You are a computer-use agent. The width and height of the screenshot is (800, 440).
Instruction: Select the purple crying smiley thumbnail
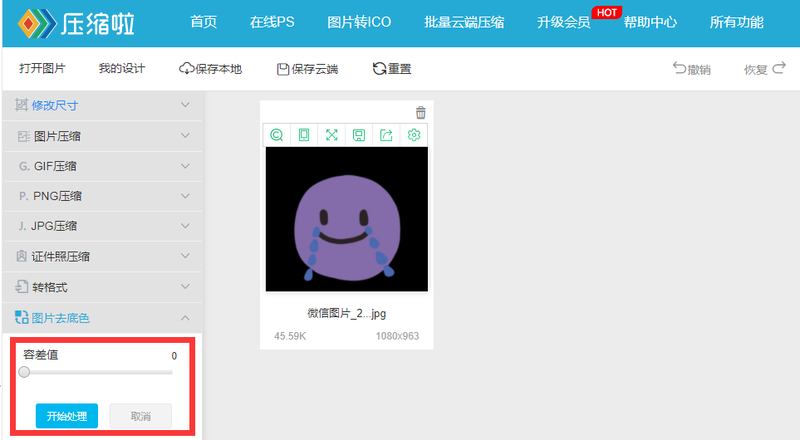[x=347, y=219]
